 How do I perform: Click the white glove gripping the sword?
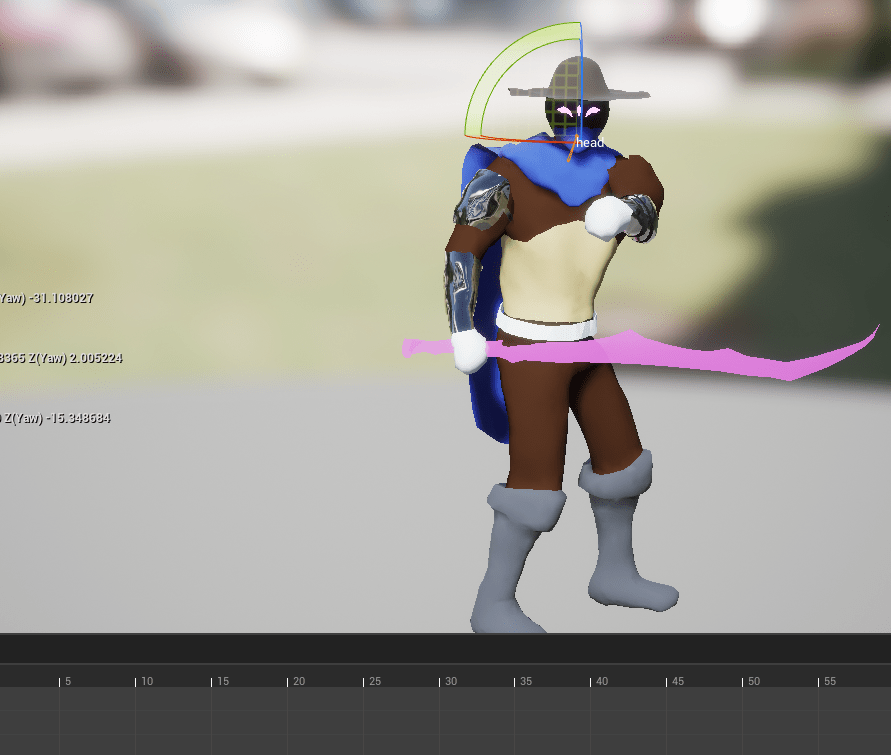pyautogui.click(x=468, y=351)
